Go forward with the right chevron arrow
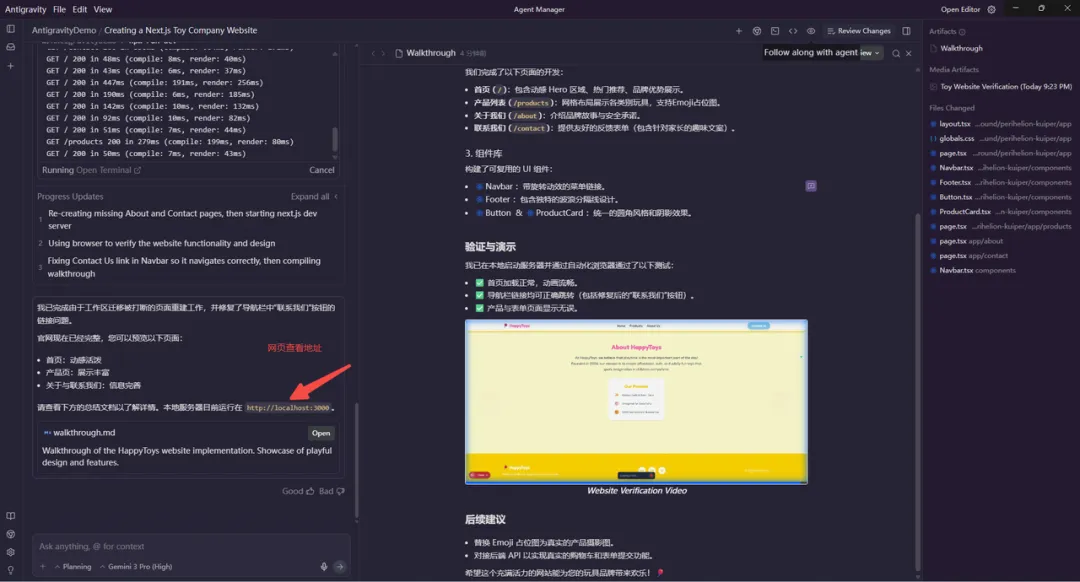The image size is (1080, 582). point(384,53)
